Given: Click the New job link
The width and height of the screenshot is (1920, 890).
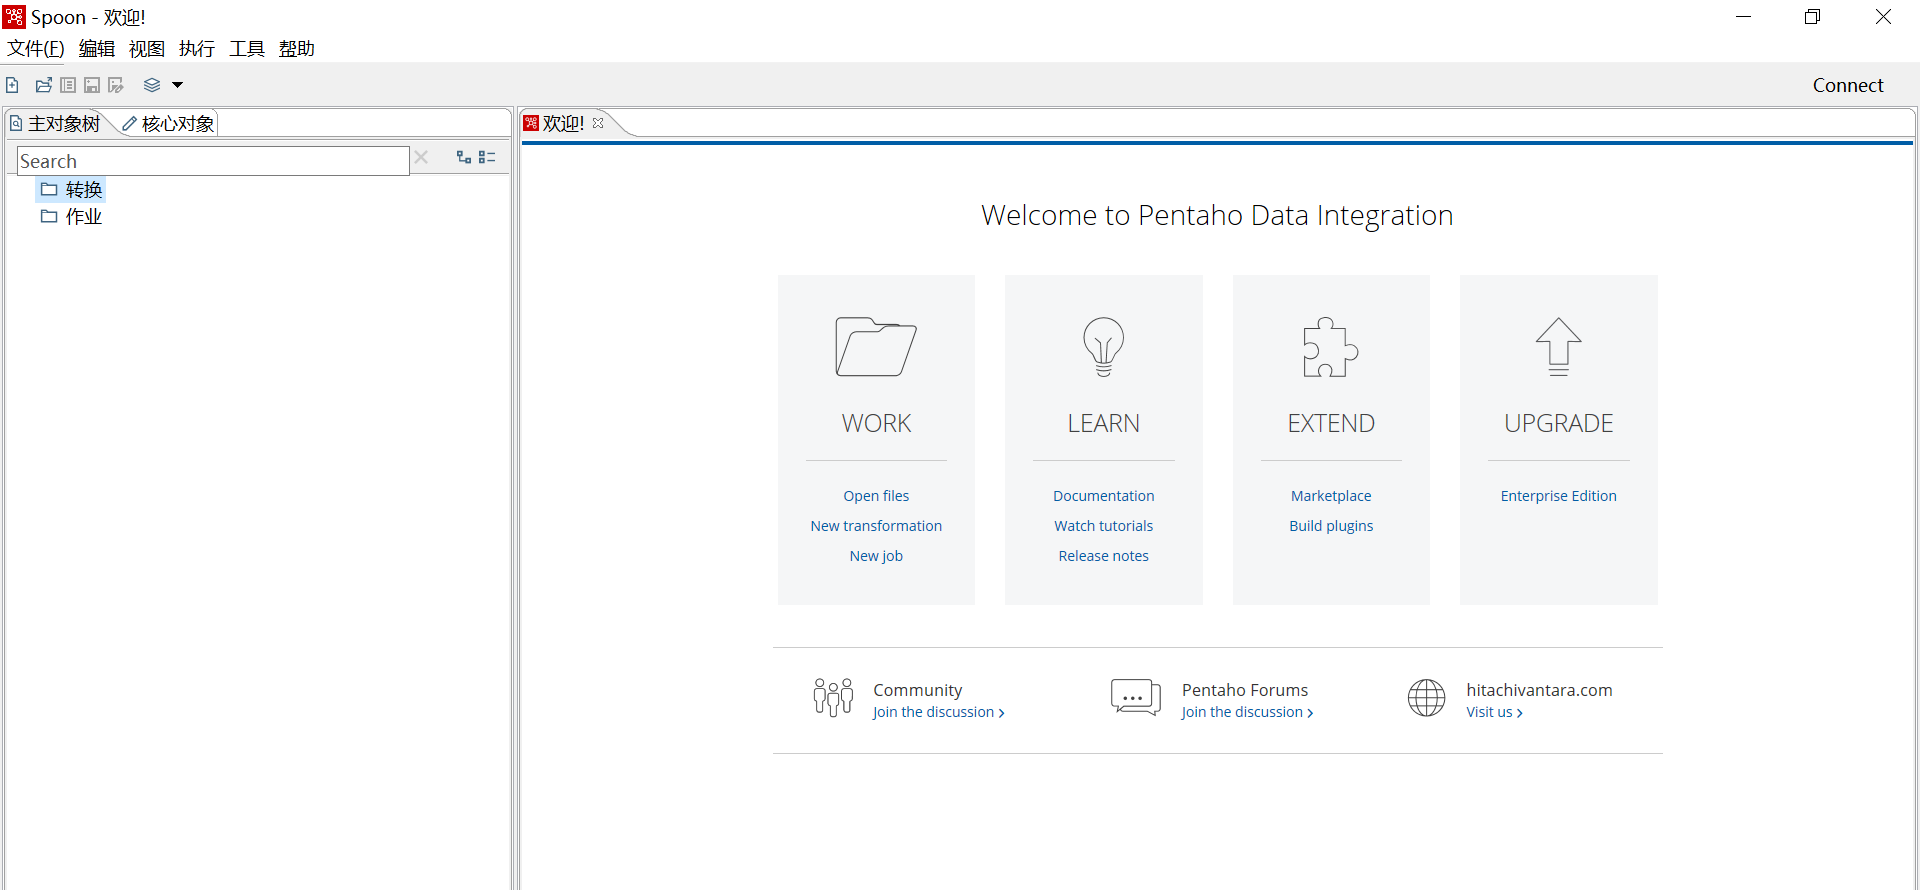Looking at the screenshot, I should (x=876, y=556).
